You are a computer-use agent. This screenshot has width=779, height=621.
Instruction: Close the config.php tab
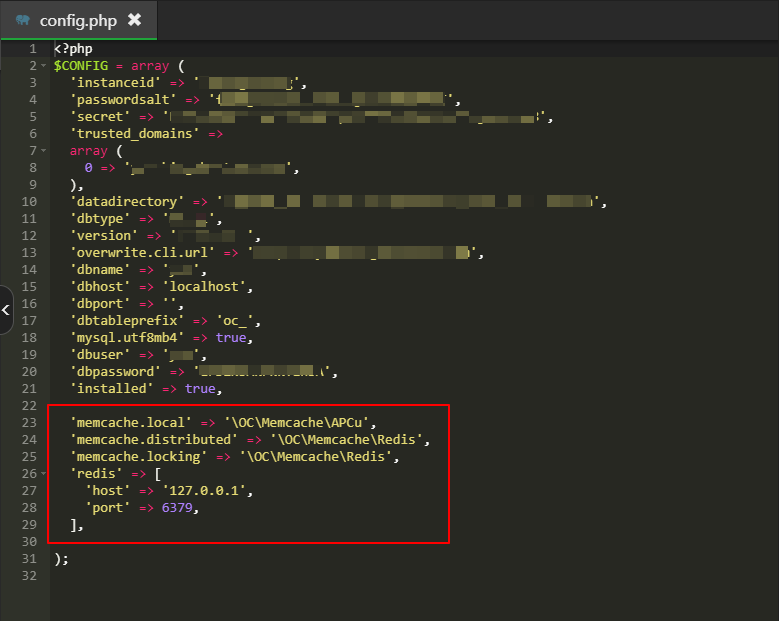(x=134, y=20)
